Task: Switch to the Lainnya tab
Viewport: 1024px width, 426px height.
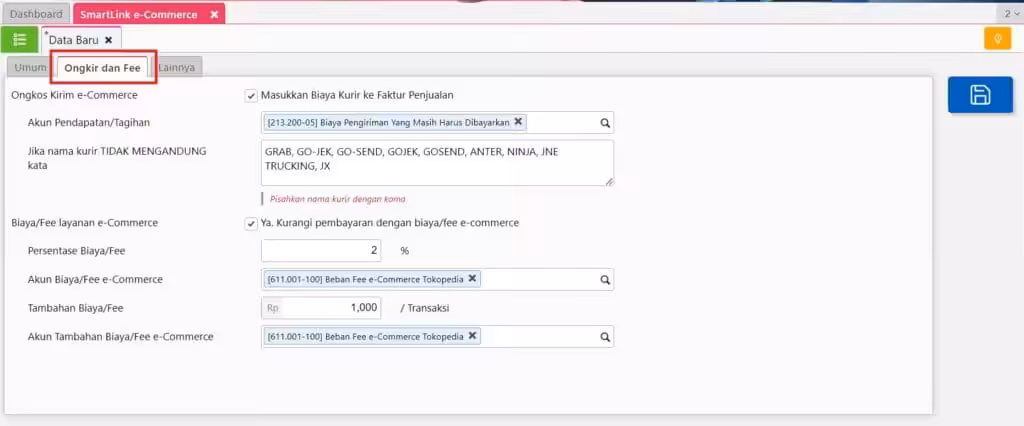Action: click(176, 67)
